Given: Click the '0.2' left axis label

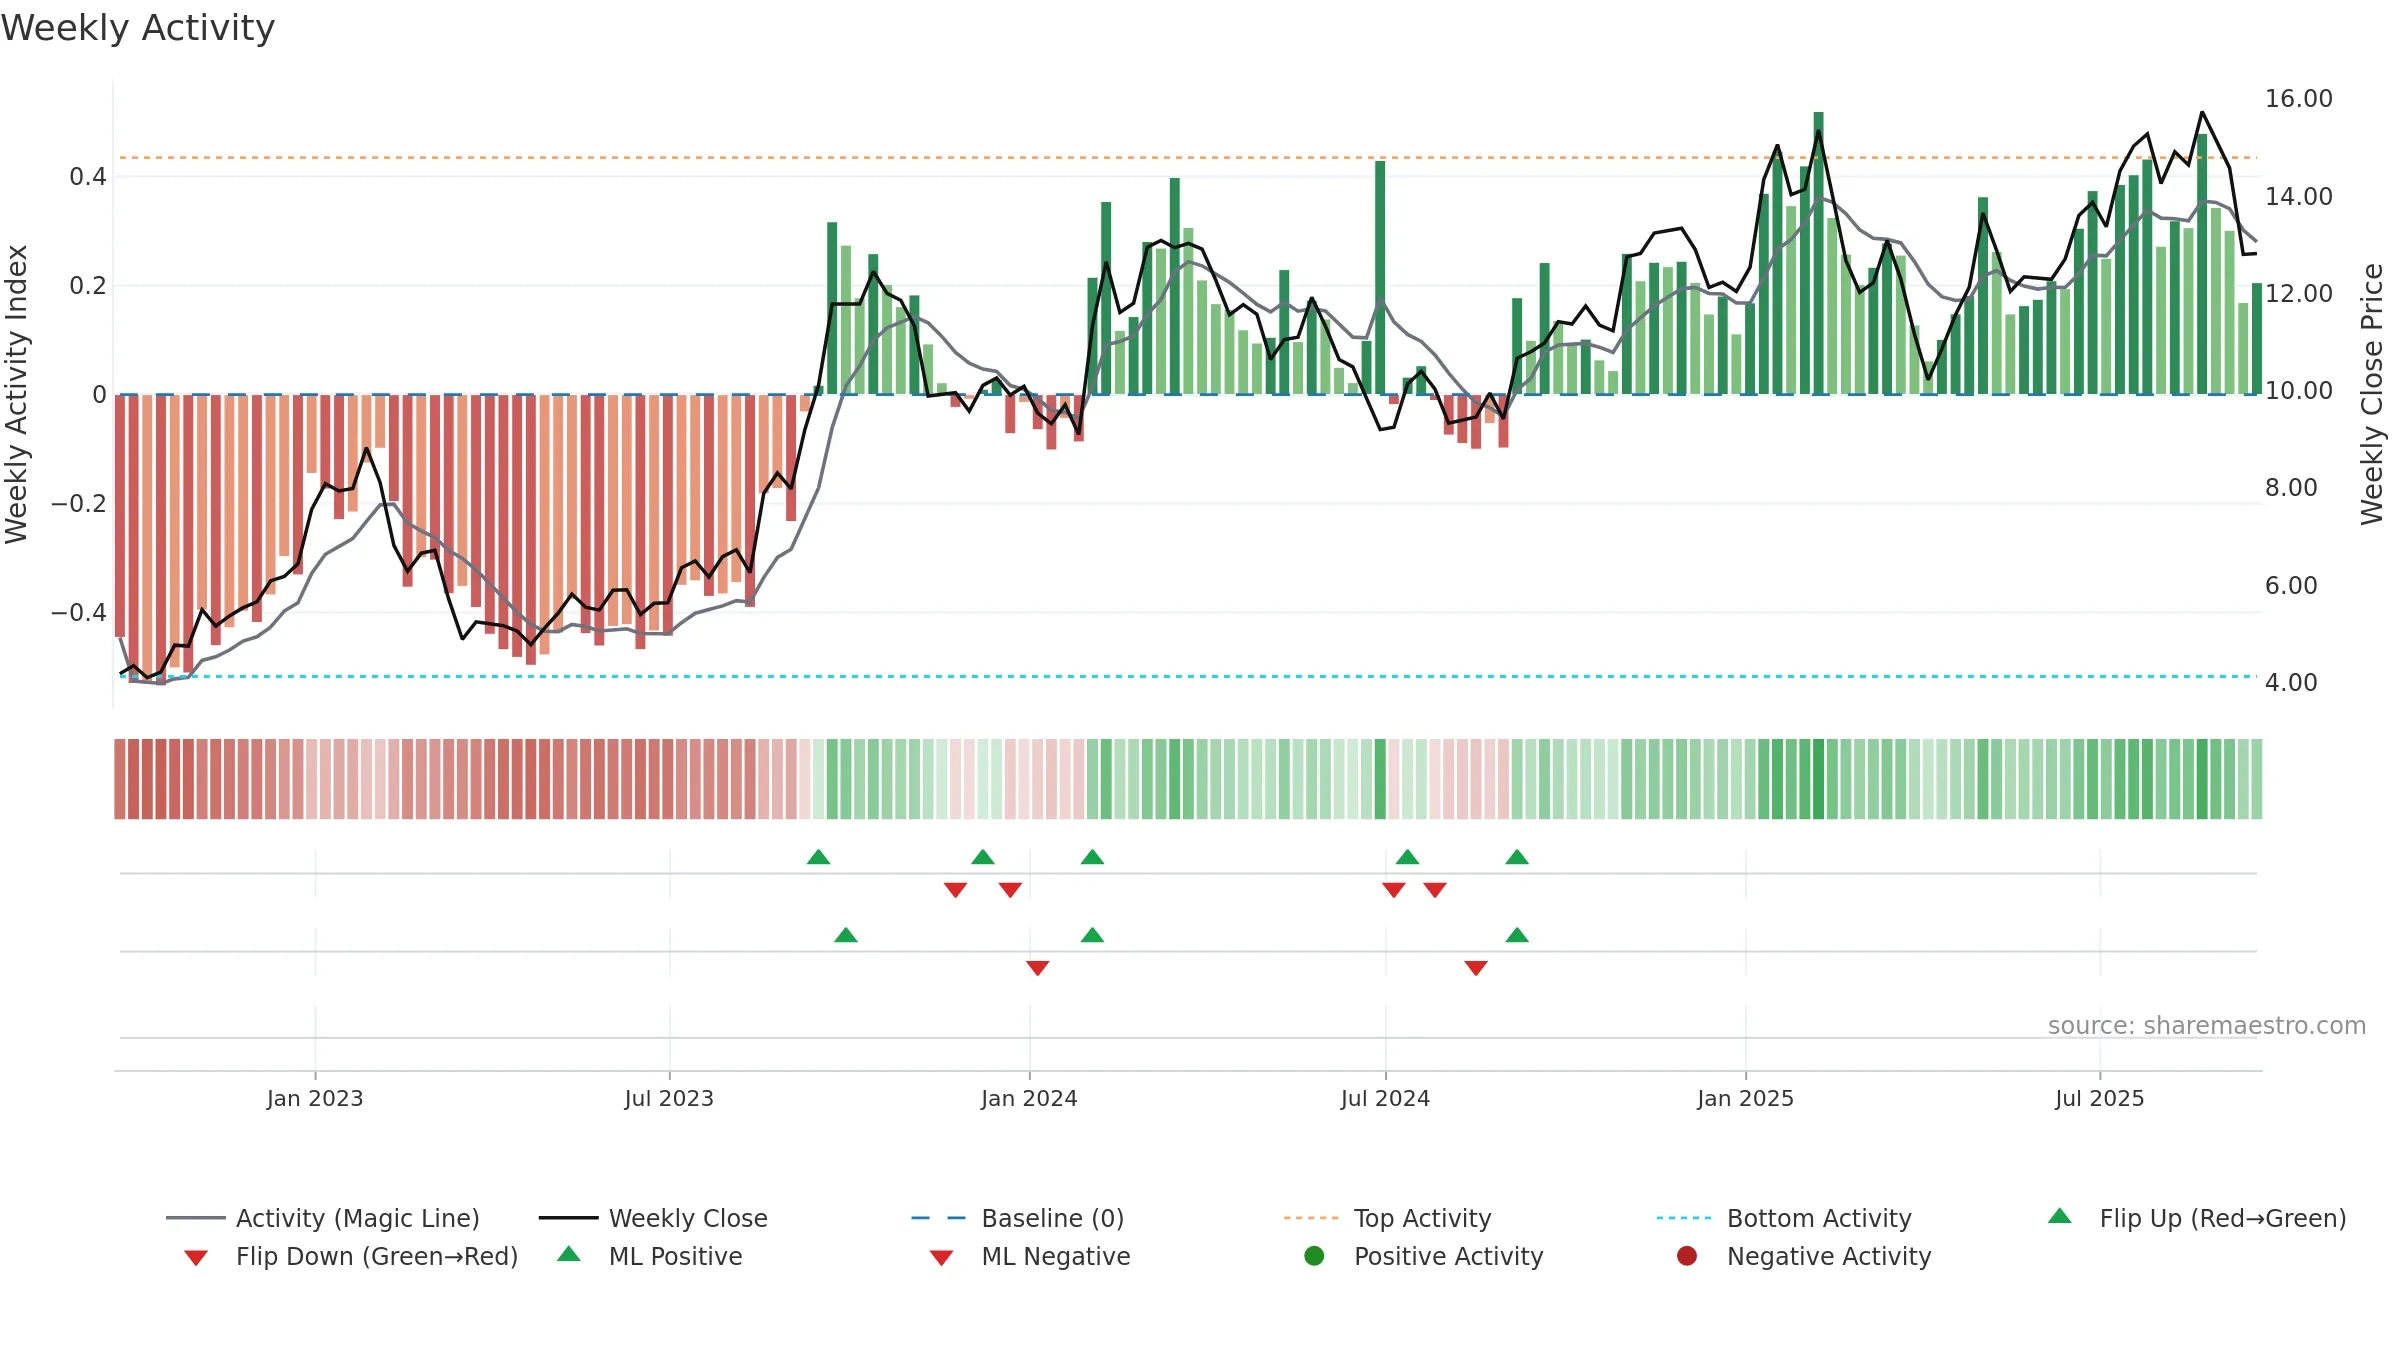Looking at the screenshot, I should point(88,286).
